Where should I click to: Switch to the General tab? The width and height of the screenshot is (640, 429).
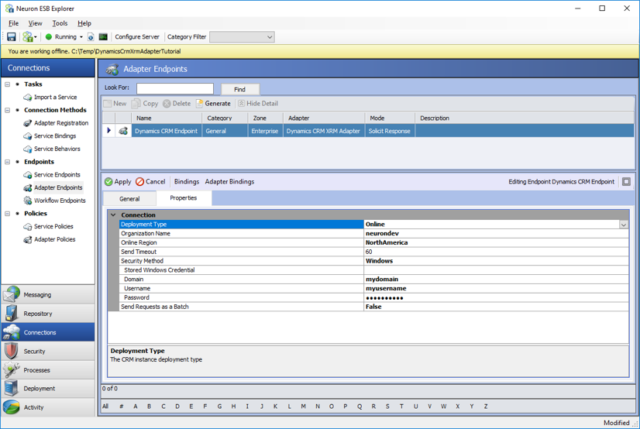[129, 199]
